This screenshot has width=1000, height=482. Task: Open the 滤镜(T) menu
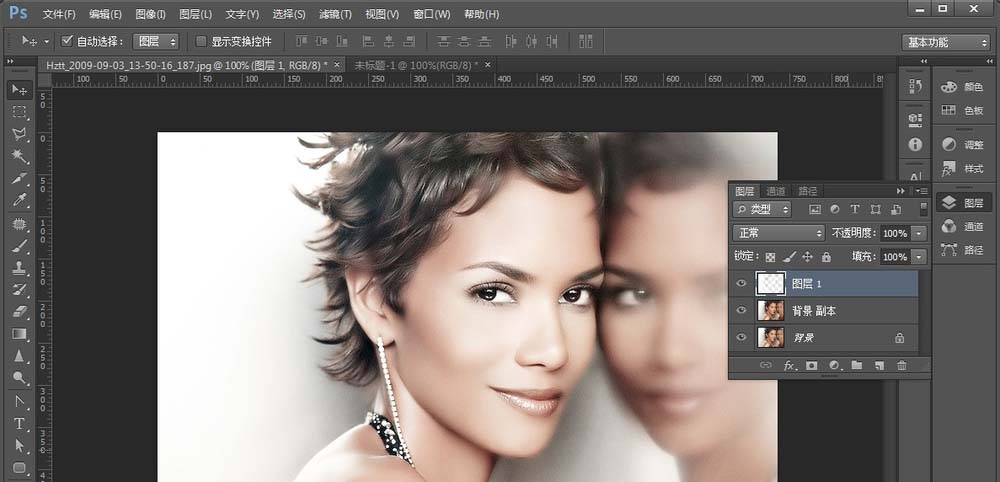tap(335, 14)
